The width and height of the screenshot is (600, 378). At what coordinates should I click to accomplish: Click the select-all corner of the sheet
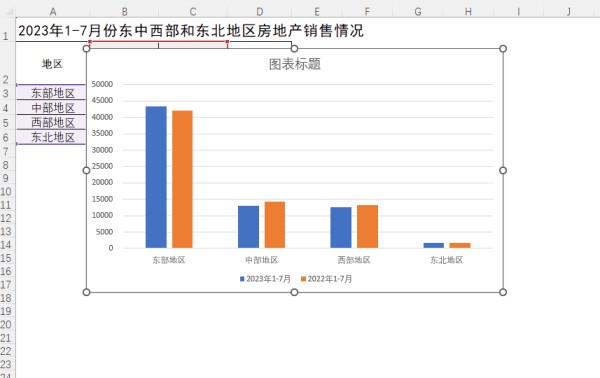click(x=8, y=11)
